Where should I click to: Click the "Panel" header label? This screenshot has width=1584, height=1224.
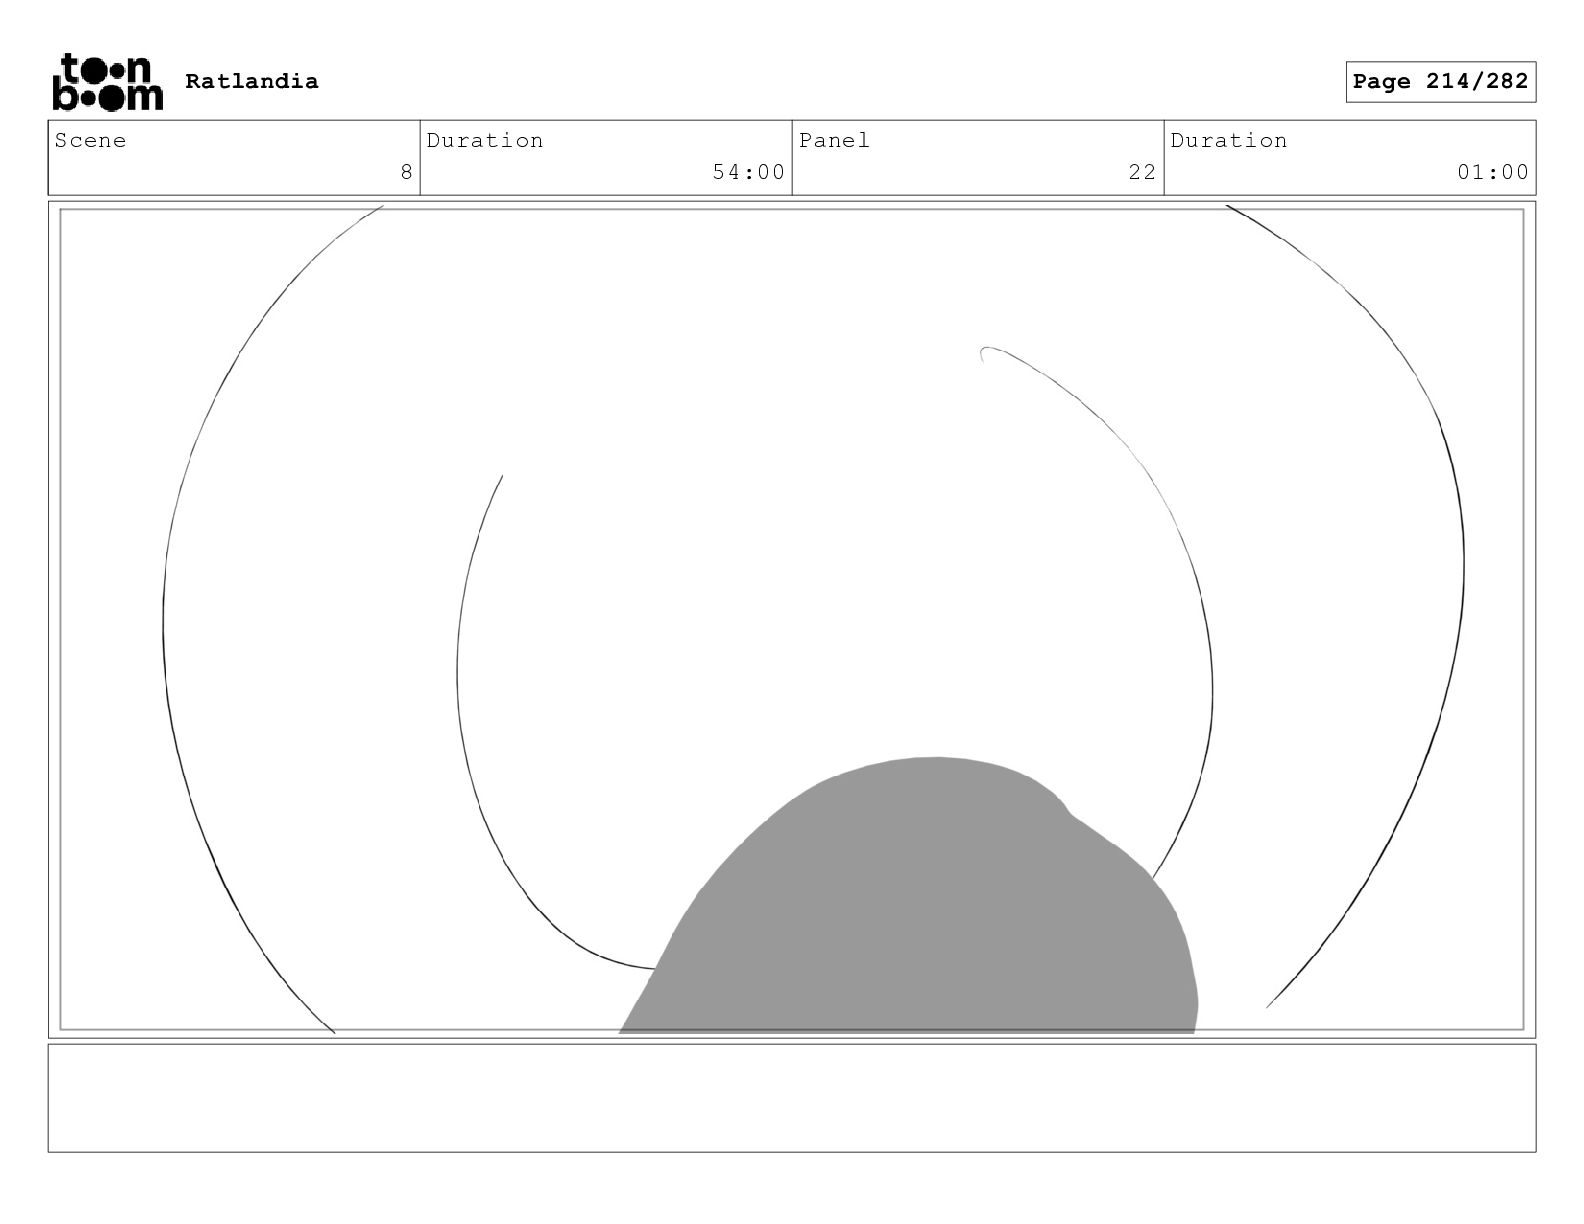[835, 141]
